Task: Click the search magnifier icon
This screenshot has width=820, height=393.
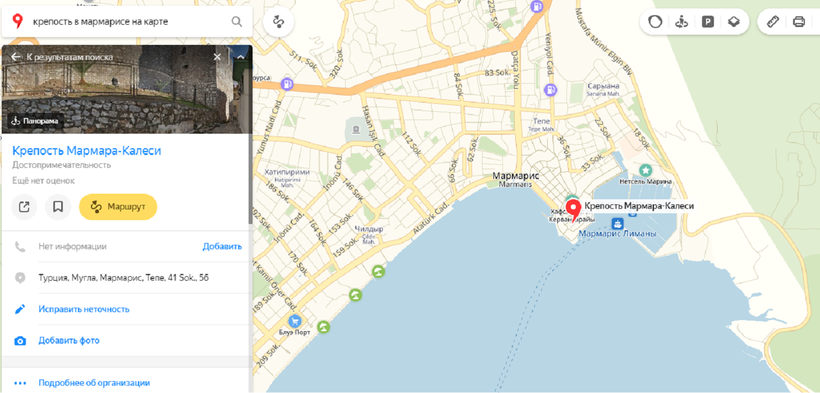Action: pos(236,21)
